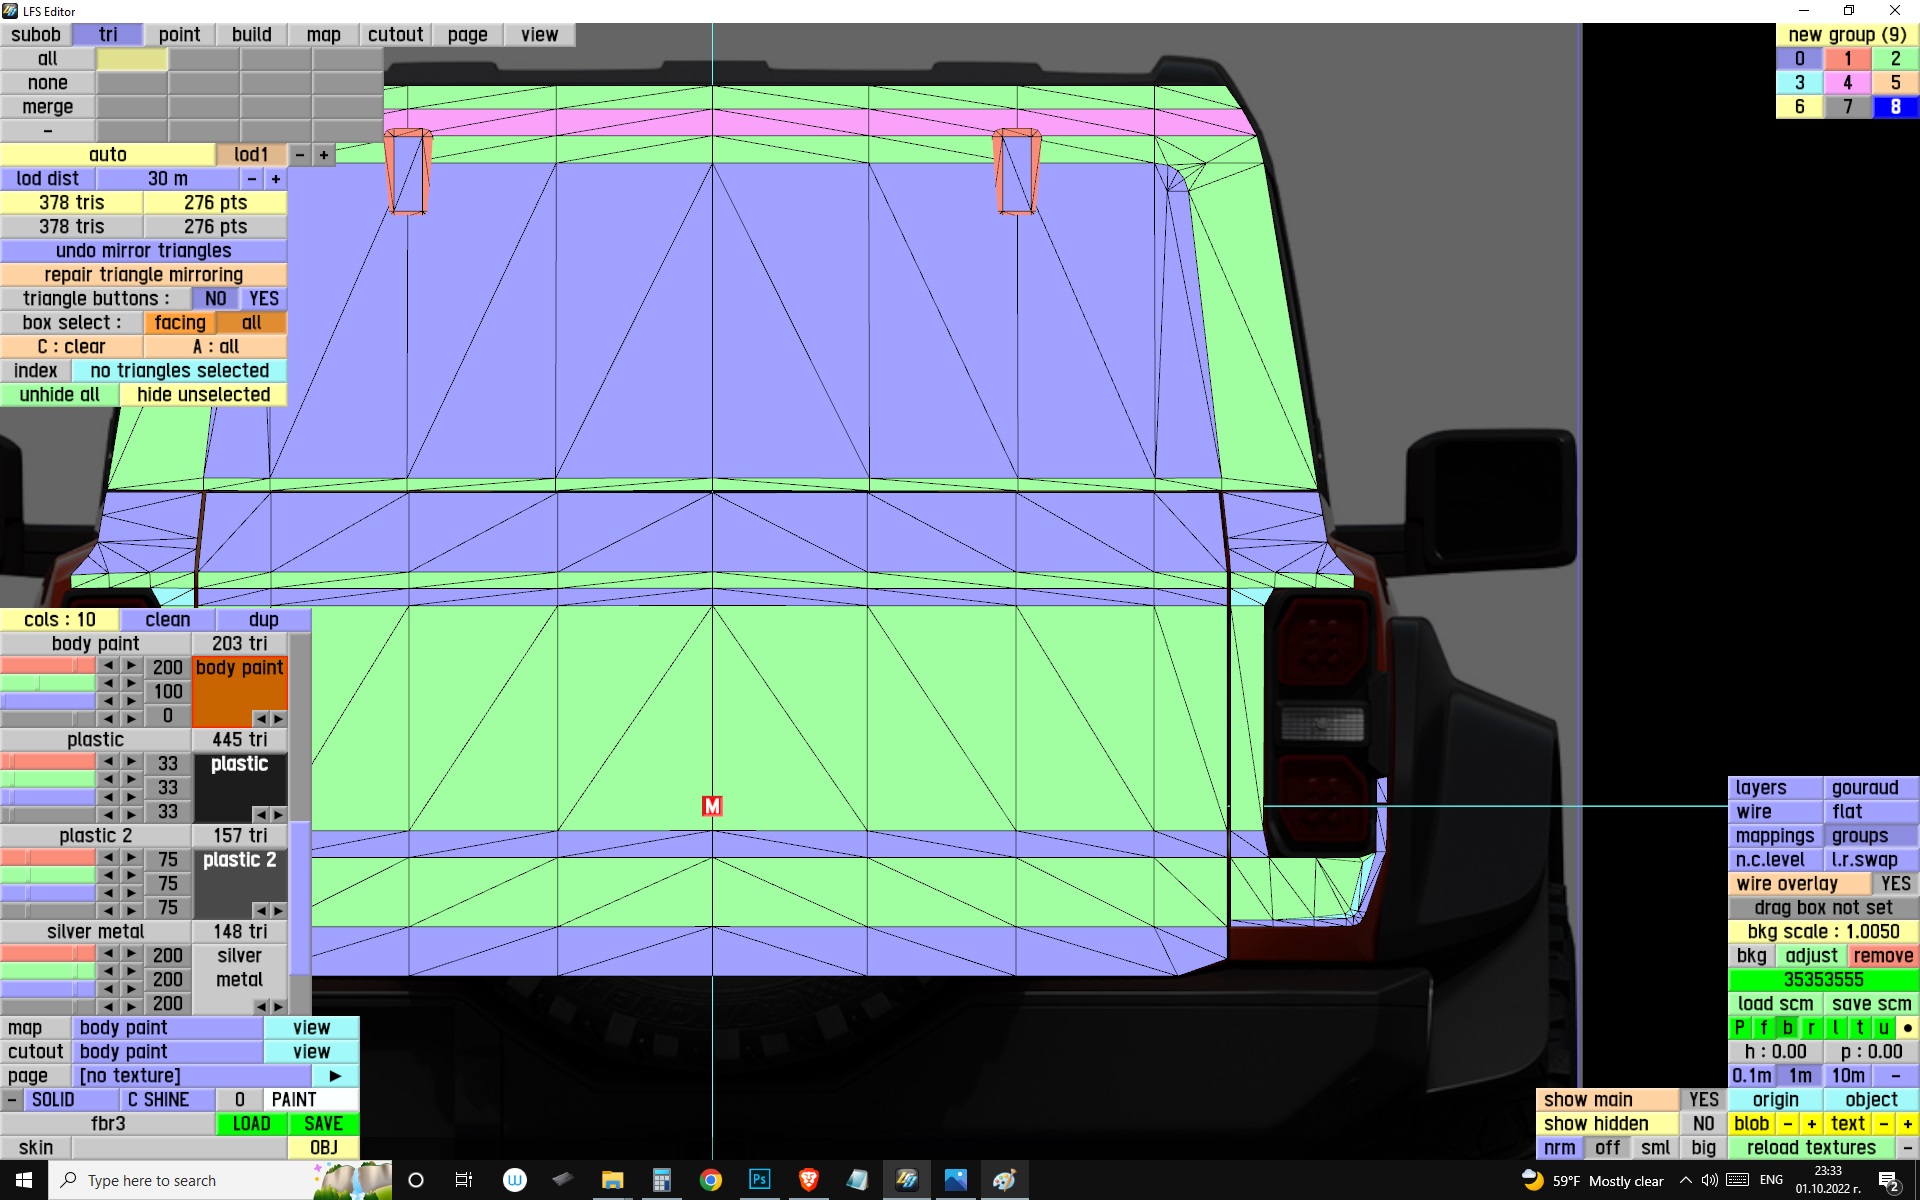Cycle plastic 2 swatch left arrow
The image size is (1920, 1200).
(260, 911)
